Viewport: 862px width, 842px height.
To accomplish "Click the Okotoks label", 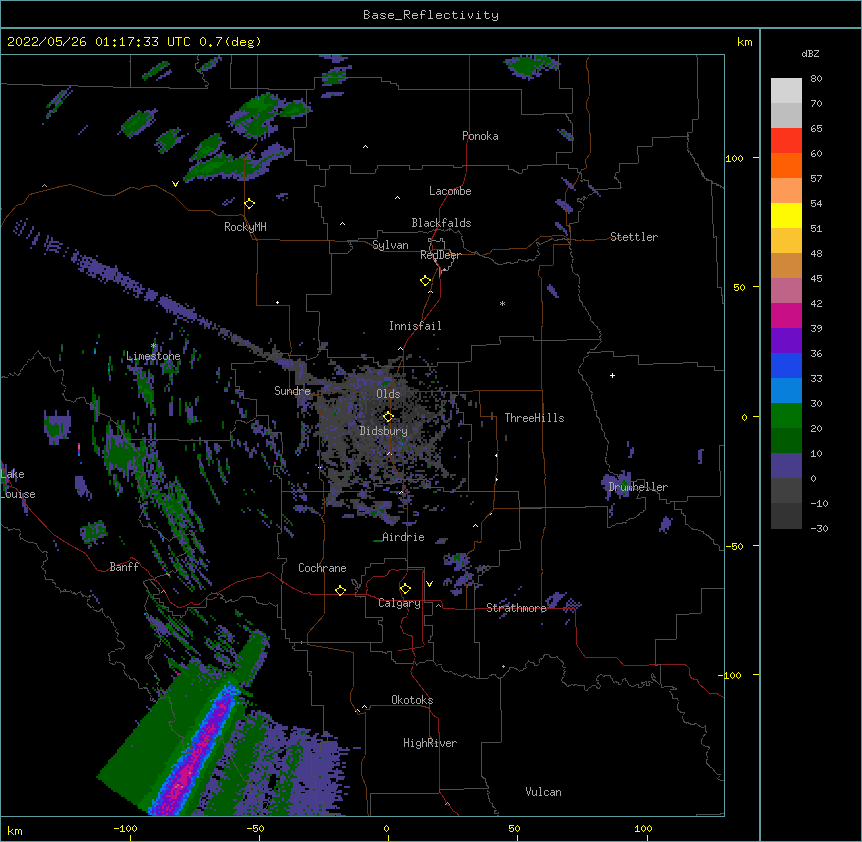I will pos(412,700).
